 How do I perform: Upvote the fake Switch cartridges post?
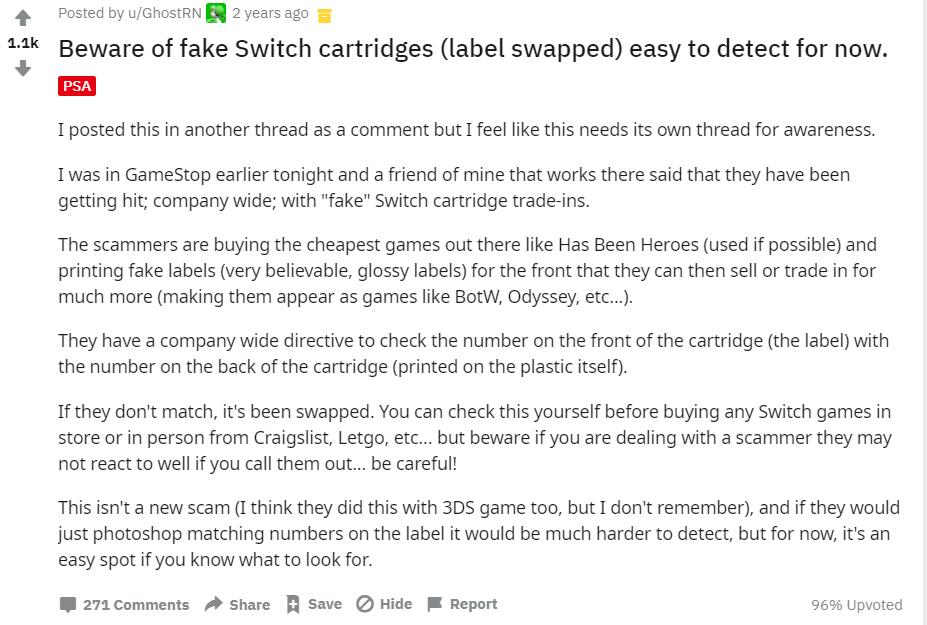coord(22,18)
